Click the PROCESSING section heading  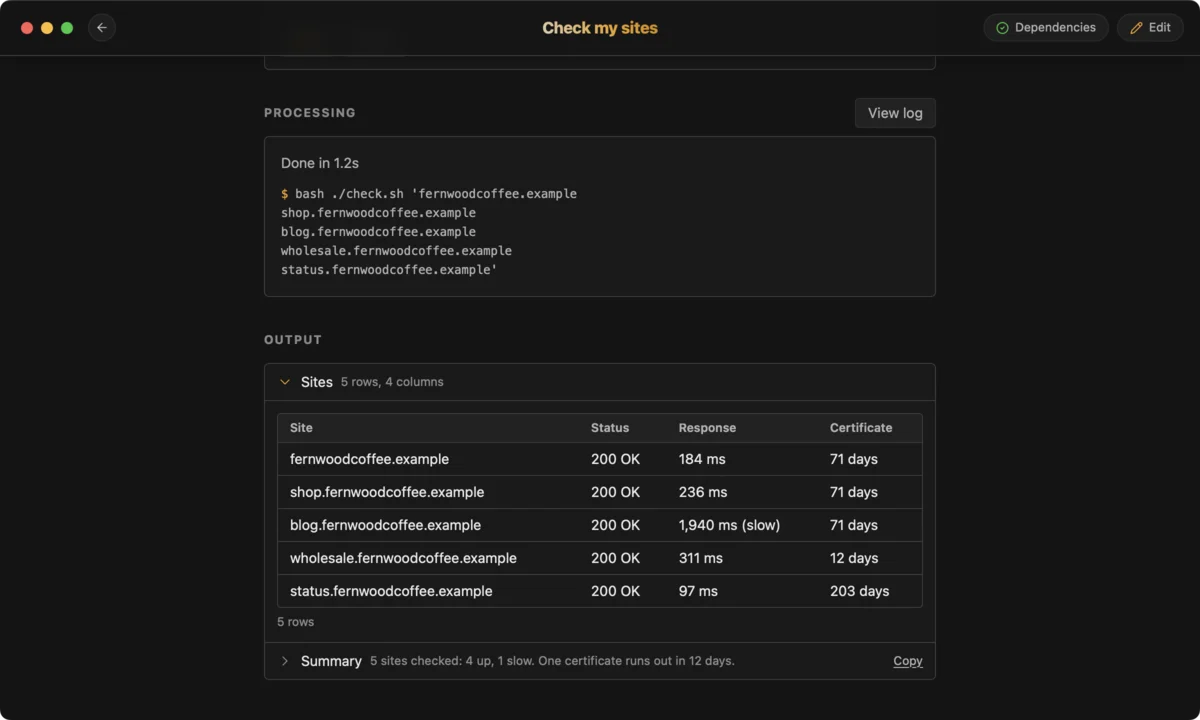(310, 113)
